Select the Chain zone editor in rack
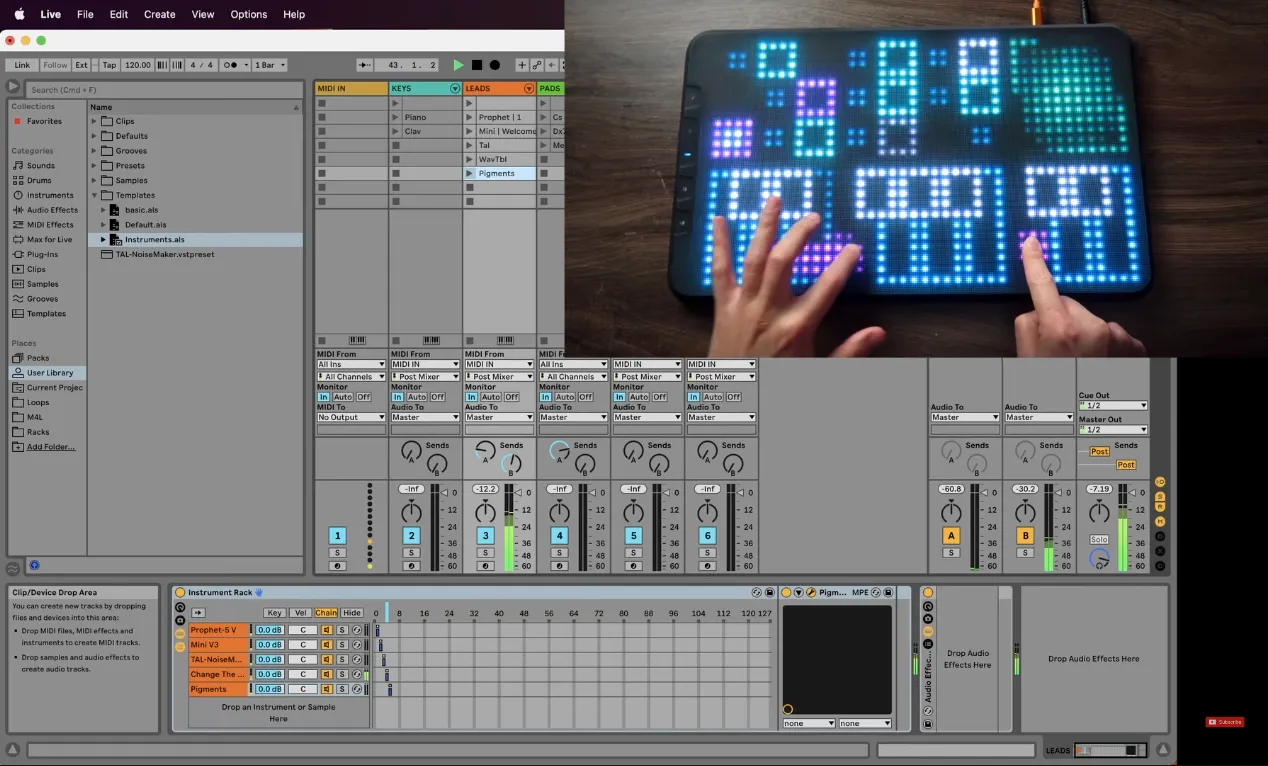The height and width of the screenshot is (766, 1268). [x=326, y=613]
